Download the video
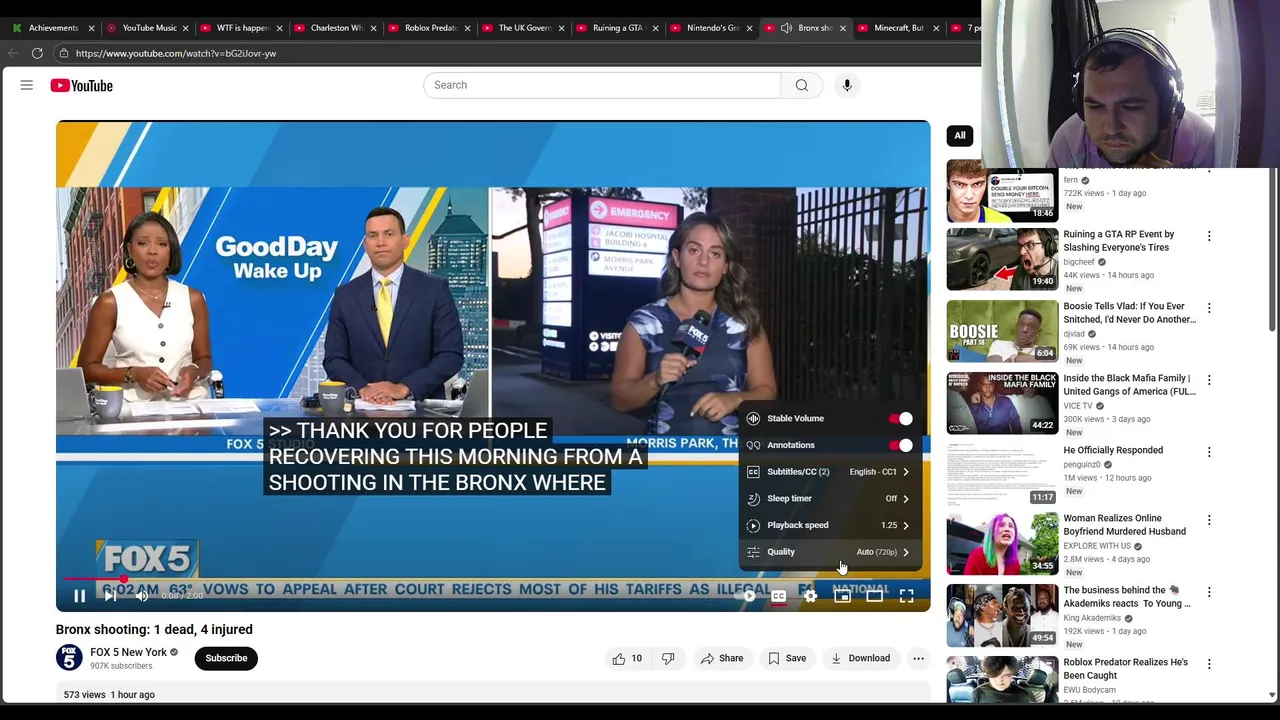1280x720 pixels. coord(860,658)
